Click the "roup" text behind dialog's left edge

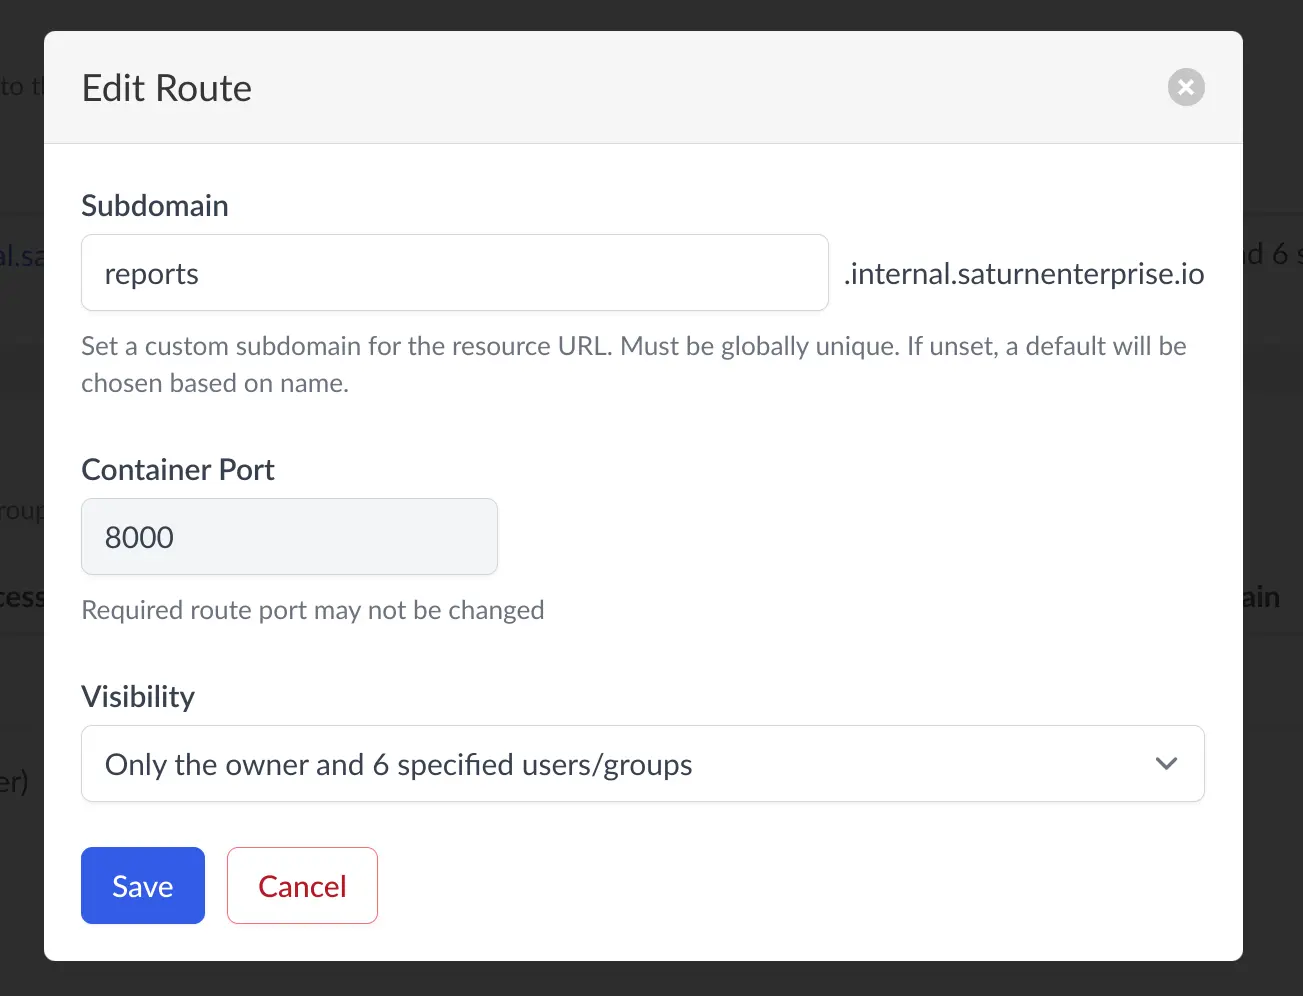(x=21, y=511)
